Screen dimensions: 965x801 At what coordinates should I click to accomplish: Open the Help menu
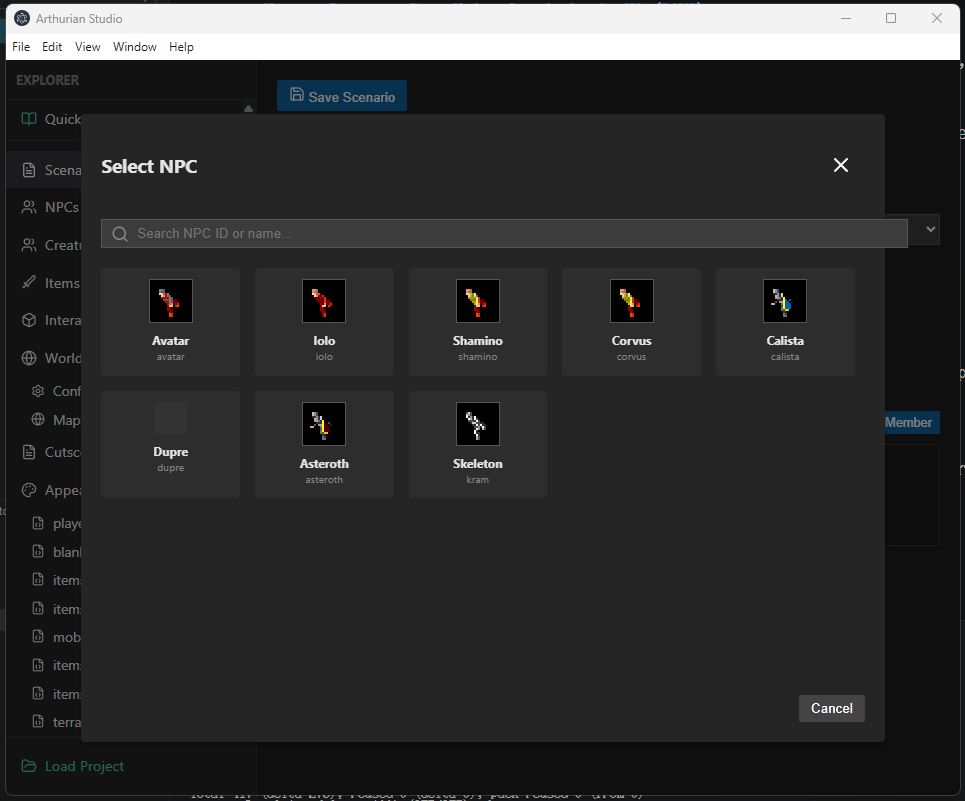pyautogui.click(x=181, y=47)
